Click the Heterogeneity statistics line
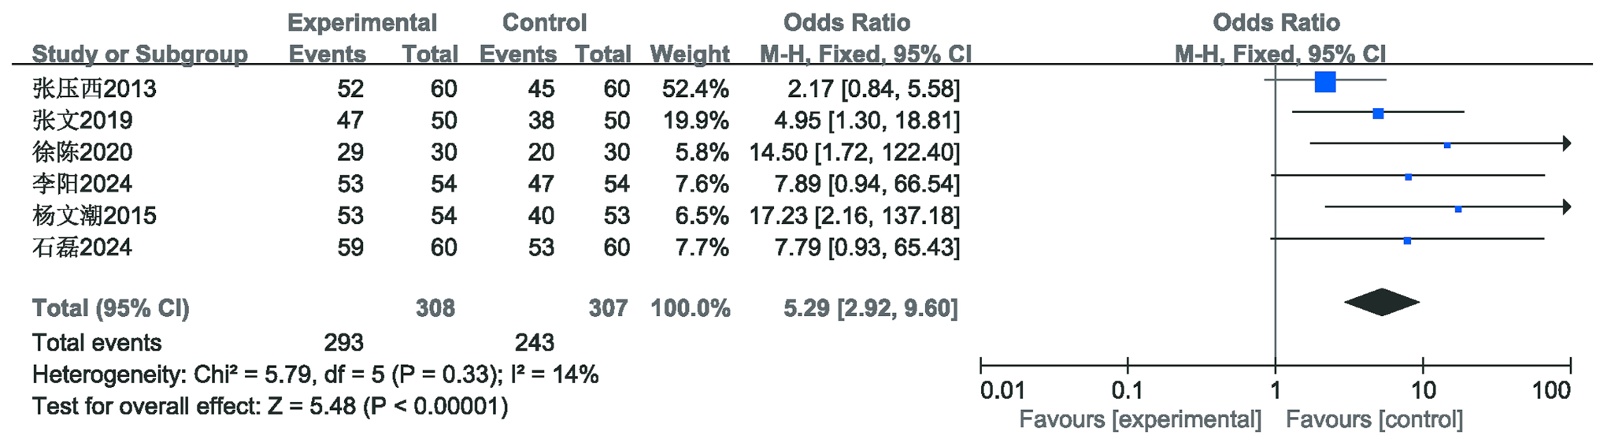The height and width of the screenshot is (443, 1600). [315, 375]
